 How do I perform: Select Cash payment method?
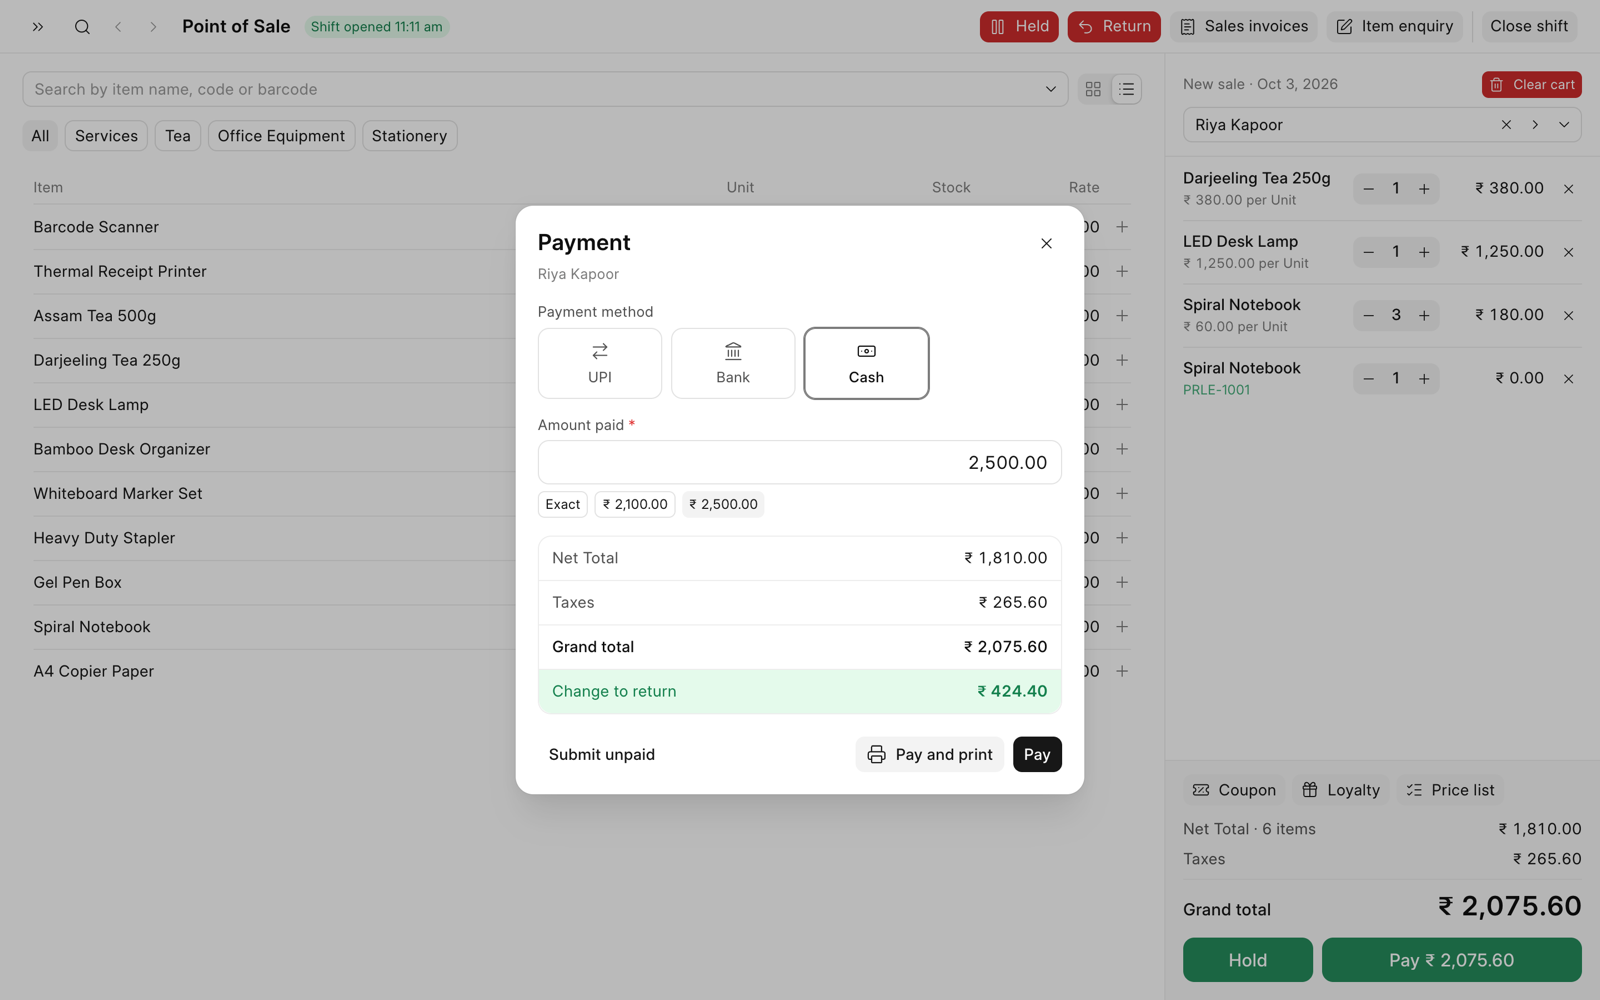pyautogui.click(x=866, y=363)
